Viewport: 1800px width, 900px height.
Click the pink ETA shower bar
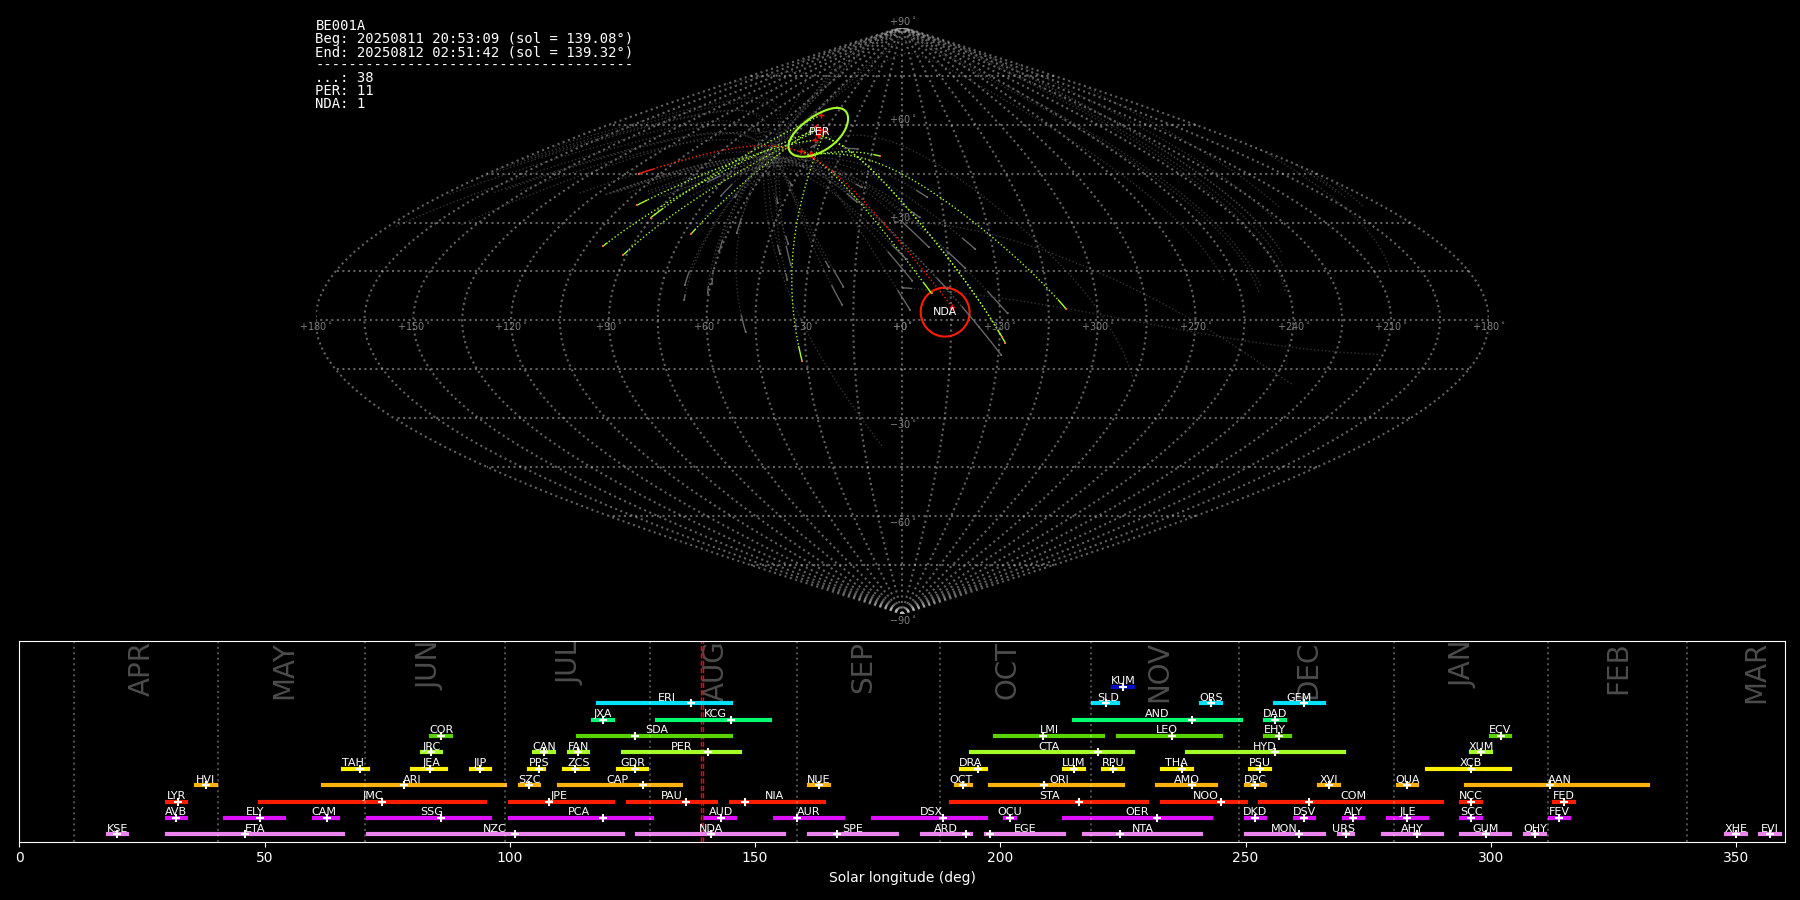[x=255, y=834]
